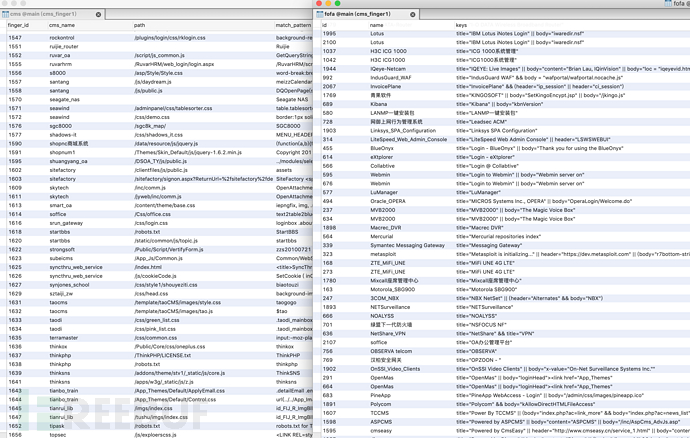Select the s8000 cell
Viewport: 690px width, 438px height.
pyautogui.click(x=58, y=73)
